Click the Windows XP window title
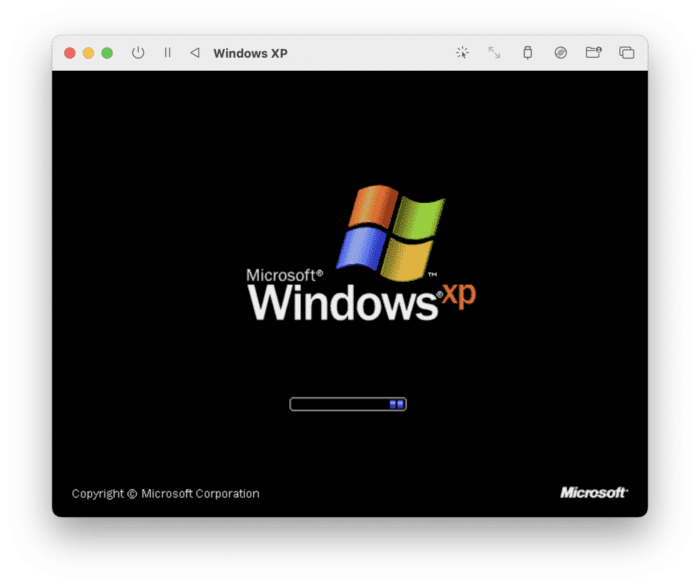Viewport: 700px width, 586px height. (x=250, y=53)
